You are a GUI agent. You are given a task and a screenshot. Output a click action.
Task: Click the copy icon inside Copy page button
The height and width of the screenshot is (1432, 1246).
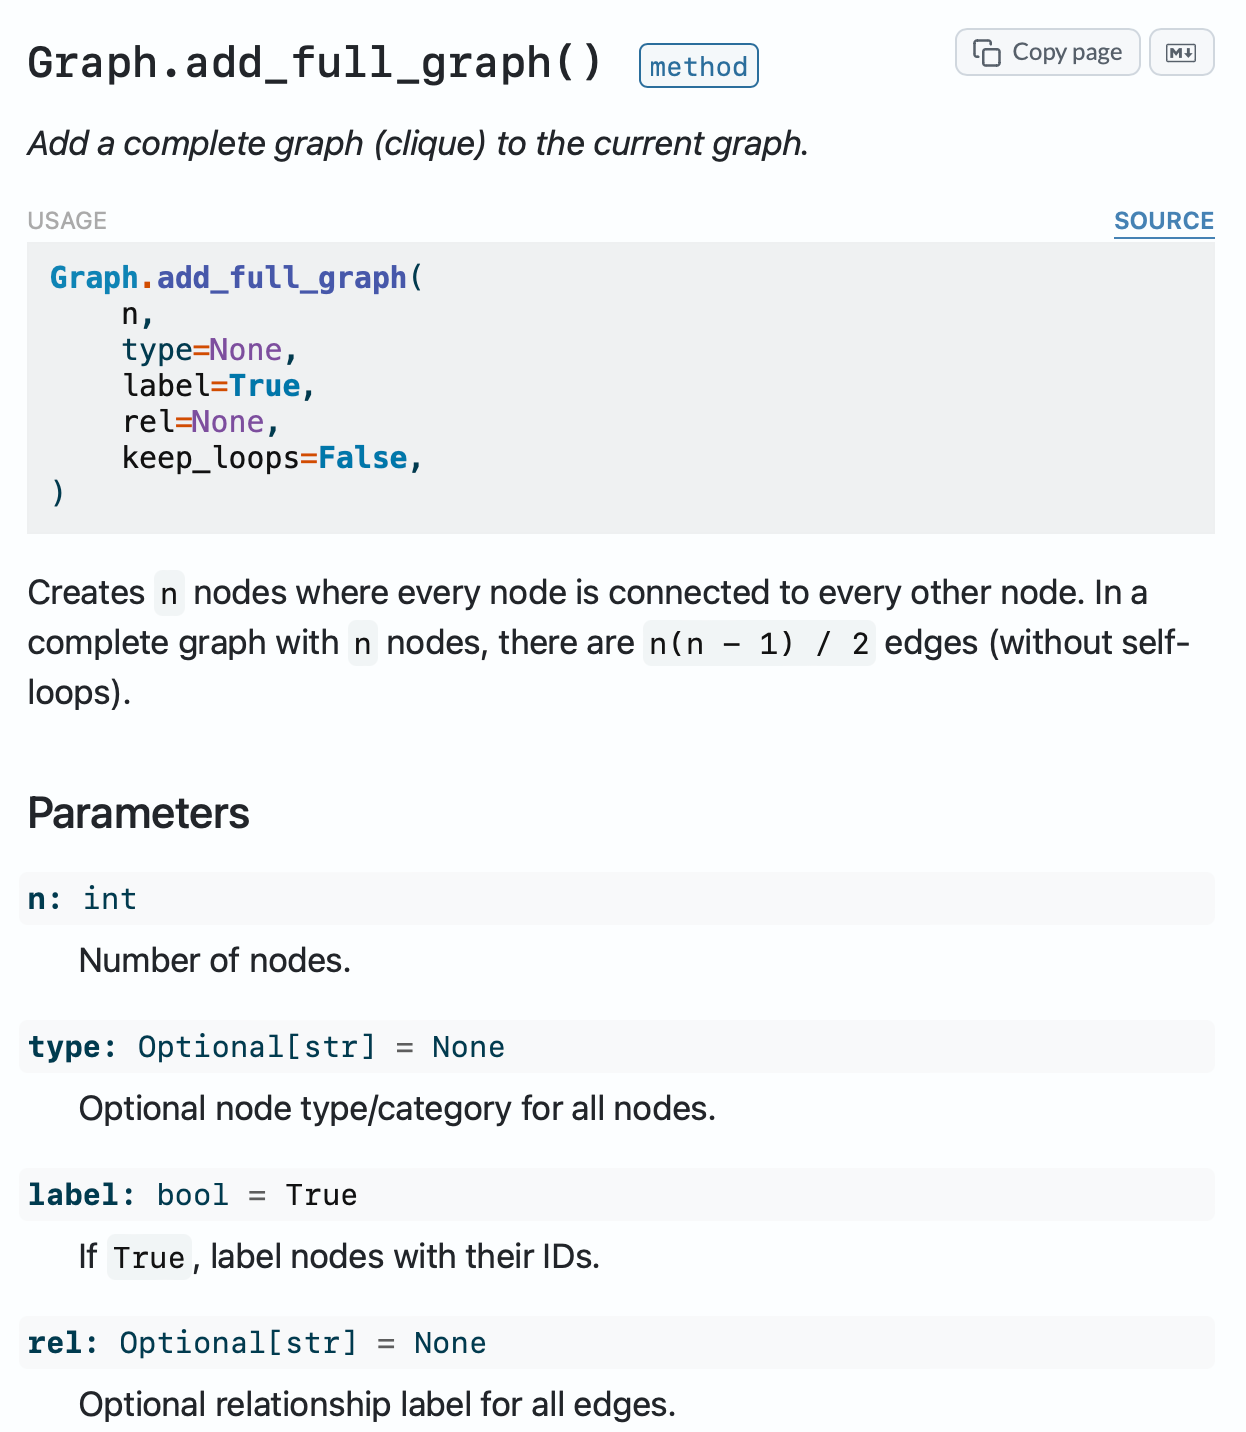pyautogui.click(x=987, y=52)
